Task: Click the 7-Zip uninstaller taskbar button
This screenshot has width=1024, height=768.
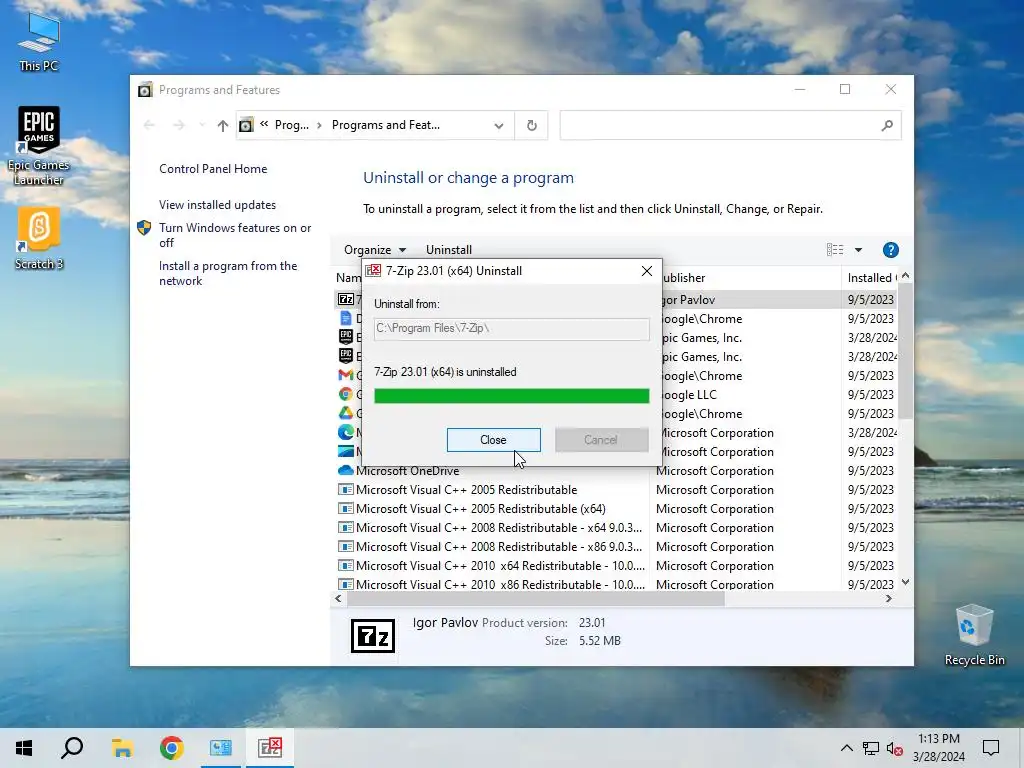Action: (x=270, y=748)
